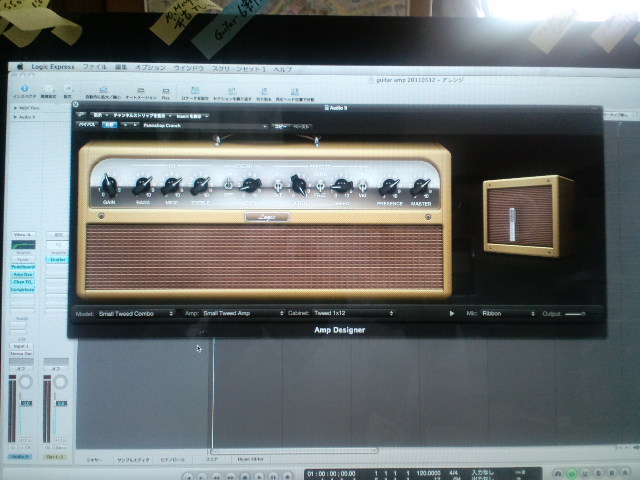Screen dimensions: 640x480
Task: Toggle the TREM/VIB switch
Action: [x=362, y=187]
